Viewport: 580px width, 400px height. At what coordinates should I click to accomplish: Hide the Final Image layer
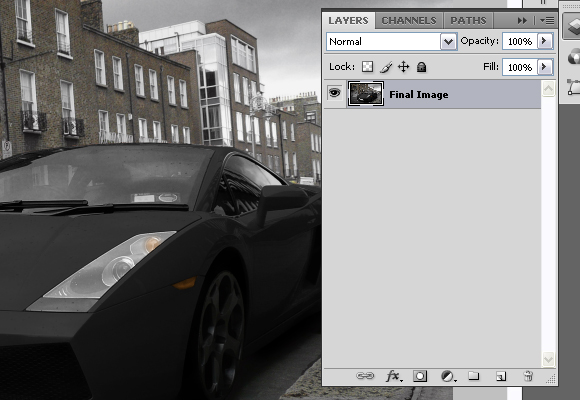tap(334, 93)
